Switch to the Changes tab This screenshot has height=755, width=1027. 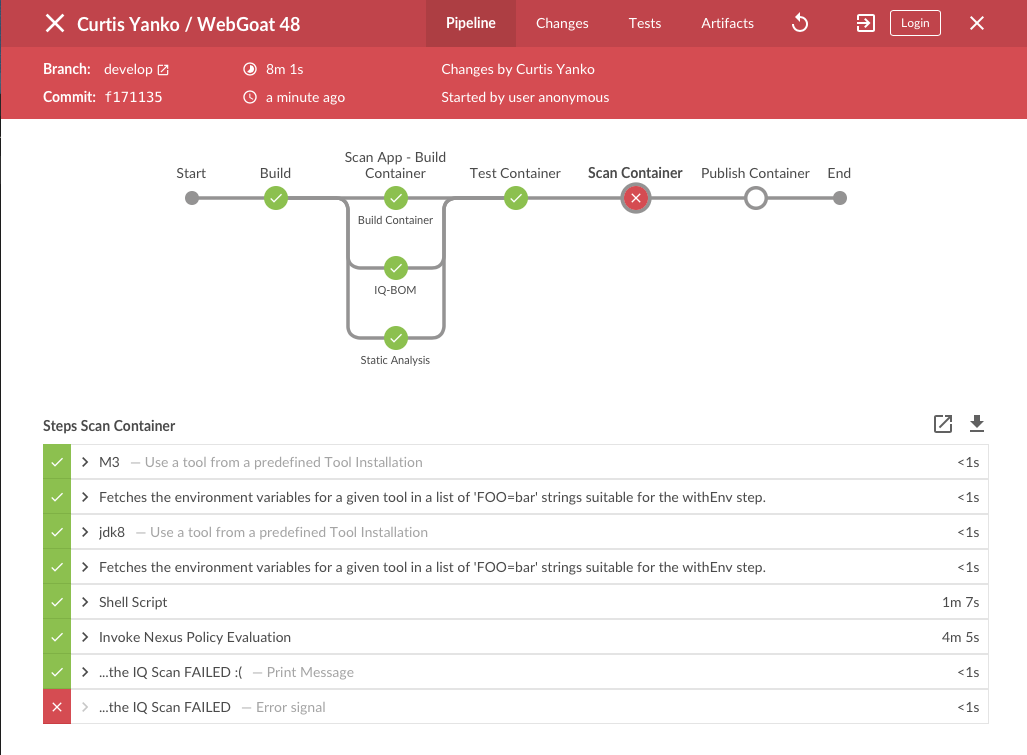[x=562, y=24]
